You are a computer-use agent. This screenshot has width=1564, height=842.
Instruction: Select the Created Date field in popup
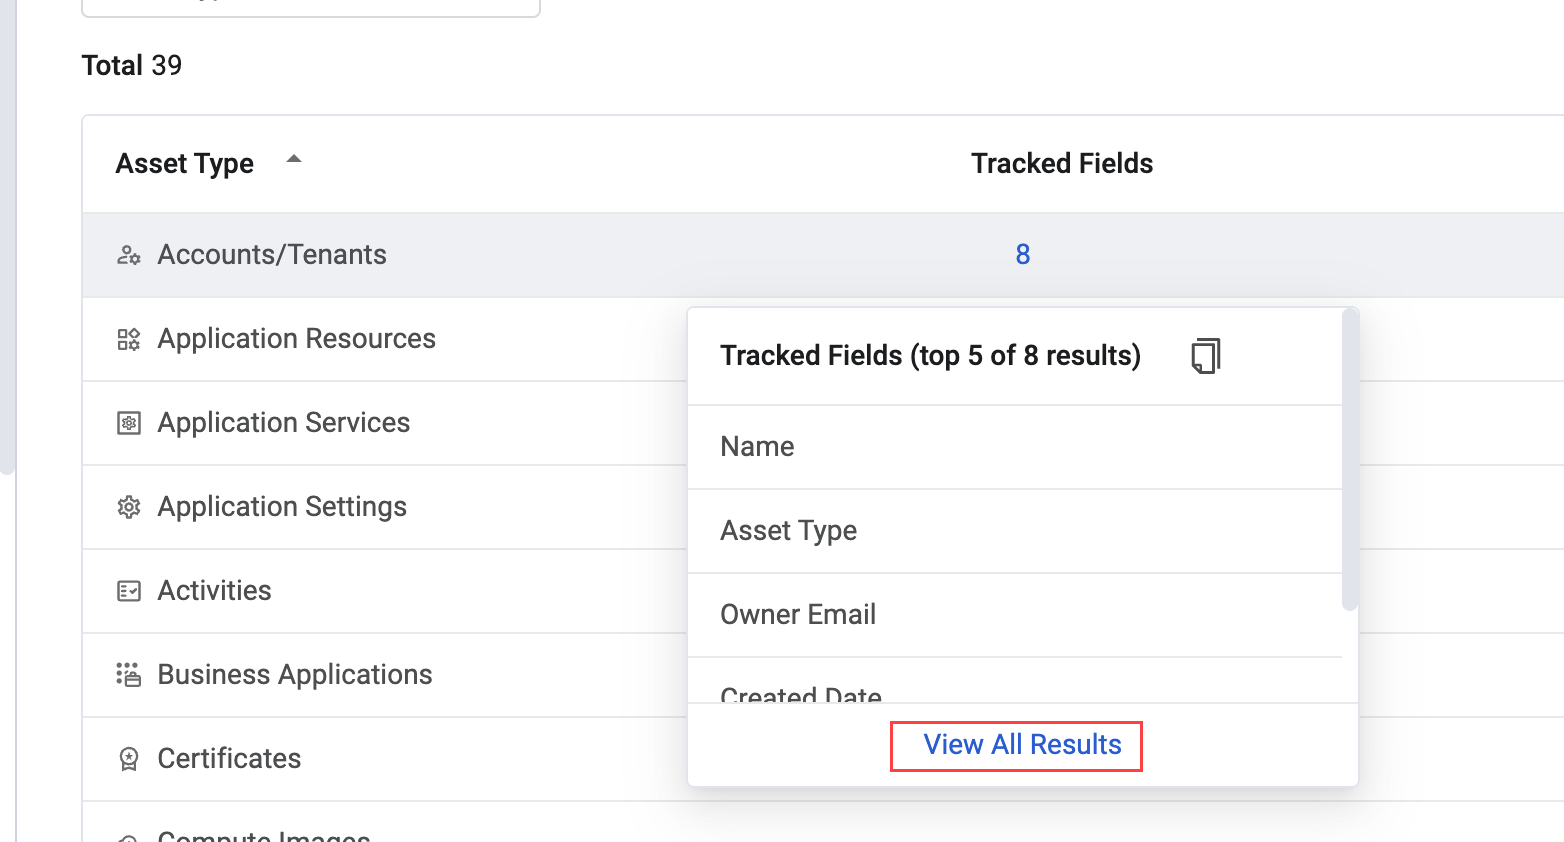pos(800,694)
